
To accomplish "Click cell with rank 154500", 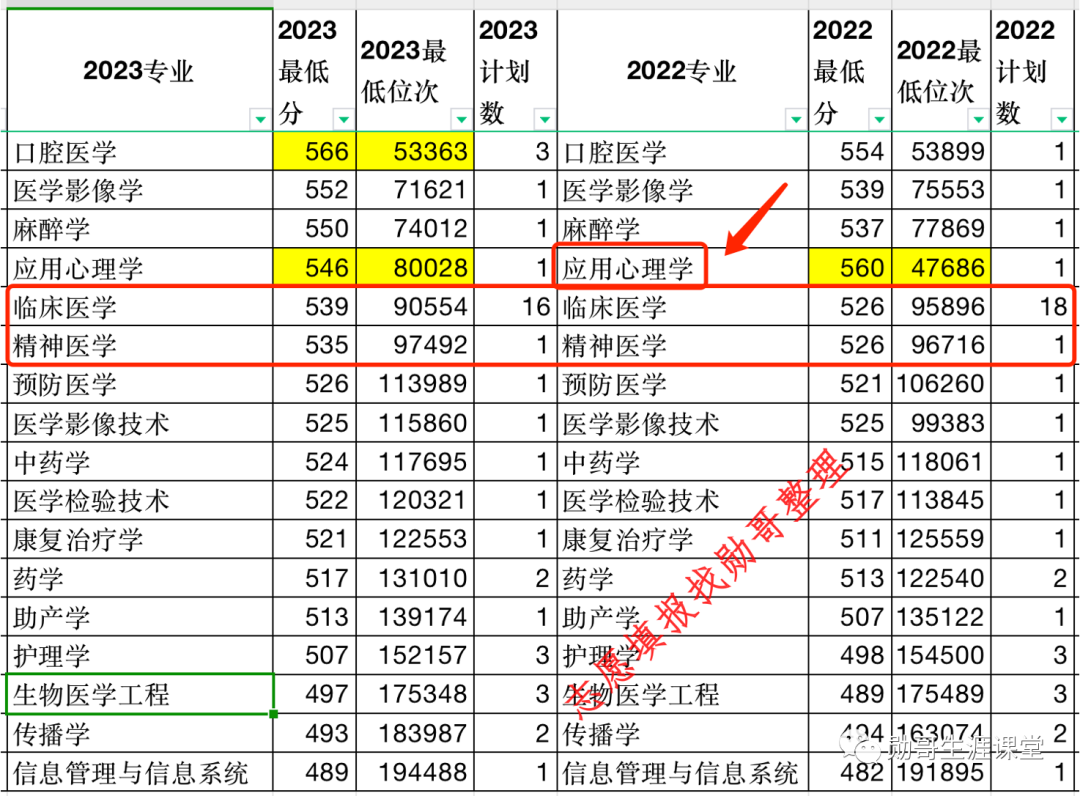I will point(942,655).
